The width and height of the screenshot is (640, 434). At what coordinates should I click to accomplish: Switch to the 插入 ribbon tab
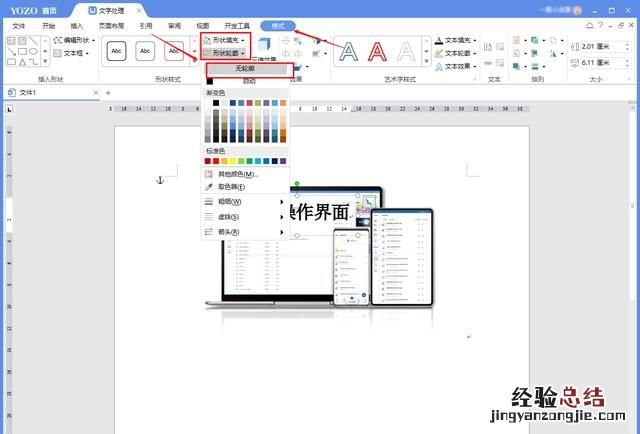point(76,26)
